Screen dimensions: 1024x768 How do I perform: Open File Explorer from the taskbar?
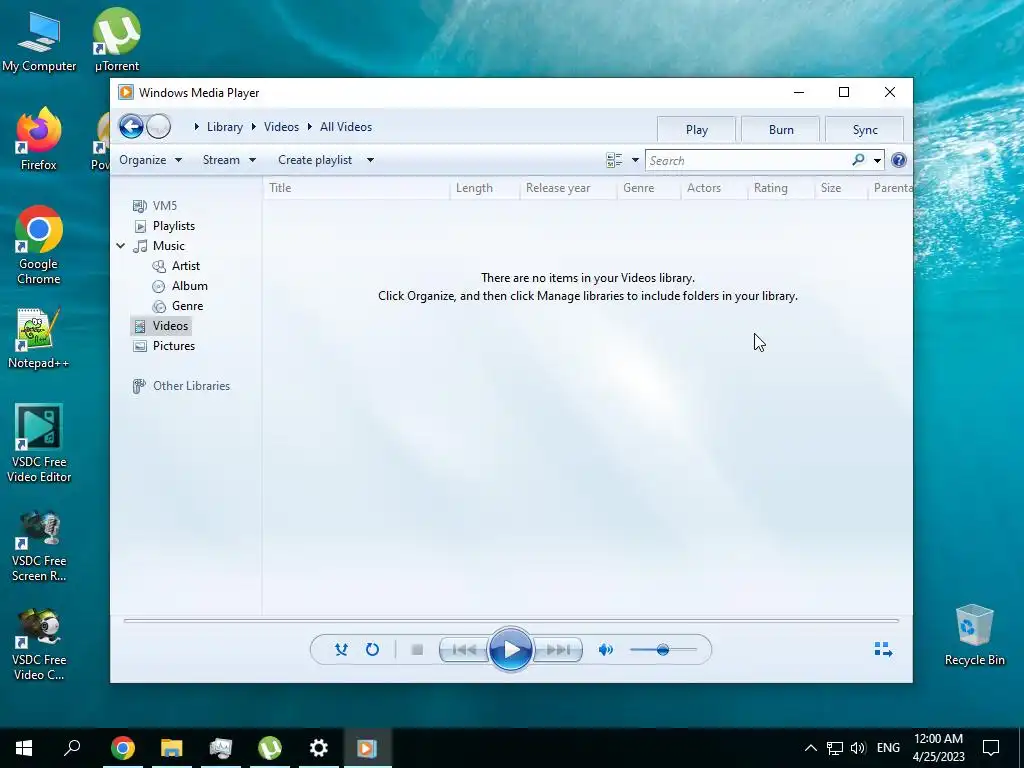tap(171, 748)
